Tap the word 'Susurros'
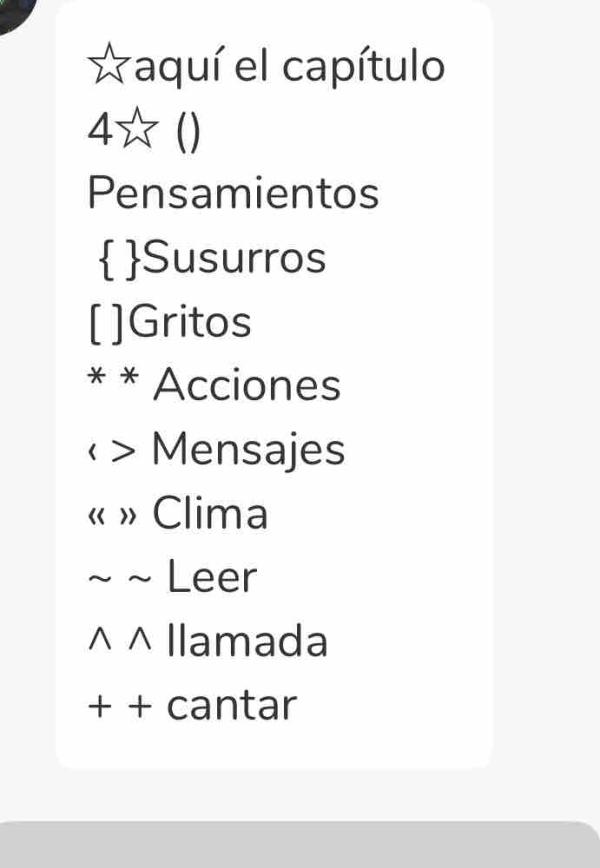This screenshot has height=868, width=600. pyautogui.click(x=234, y=257)
